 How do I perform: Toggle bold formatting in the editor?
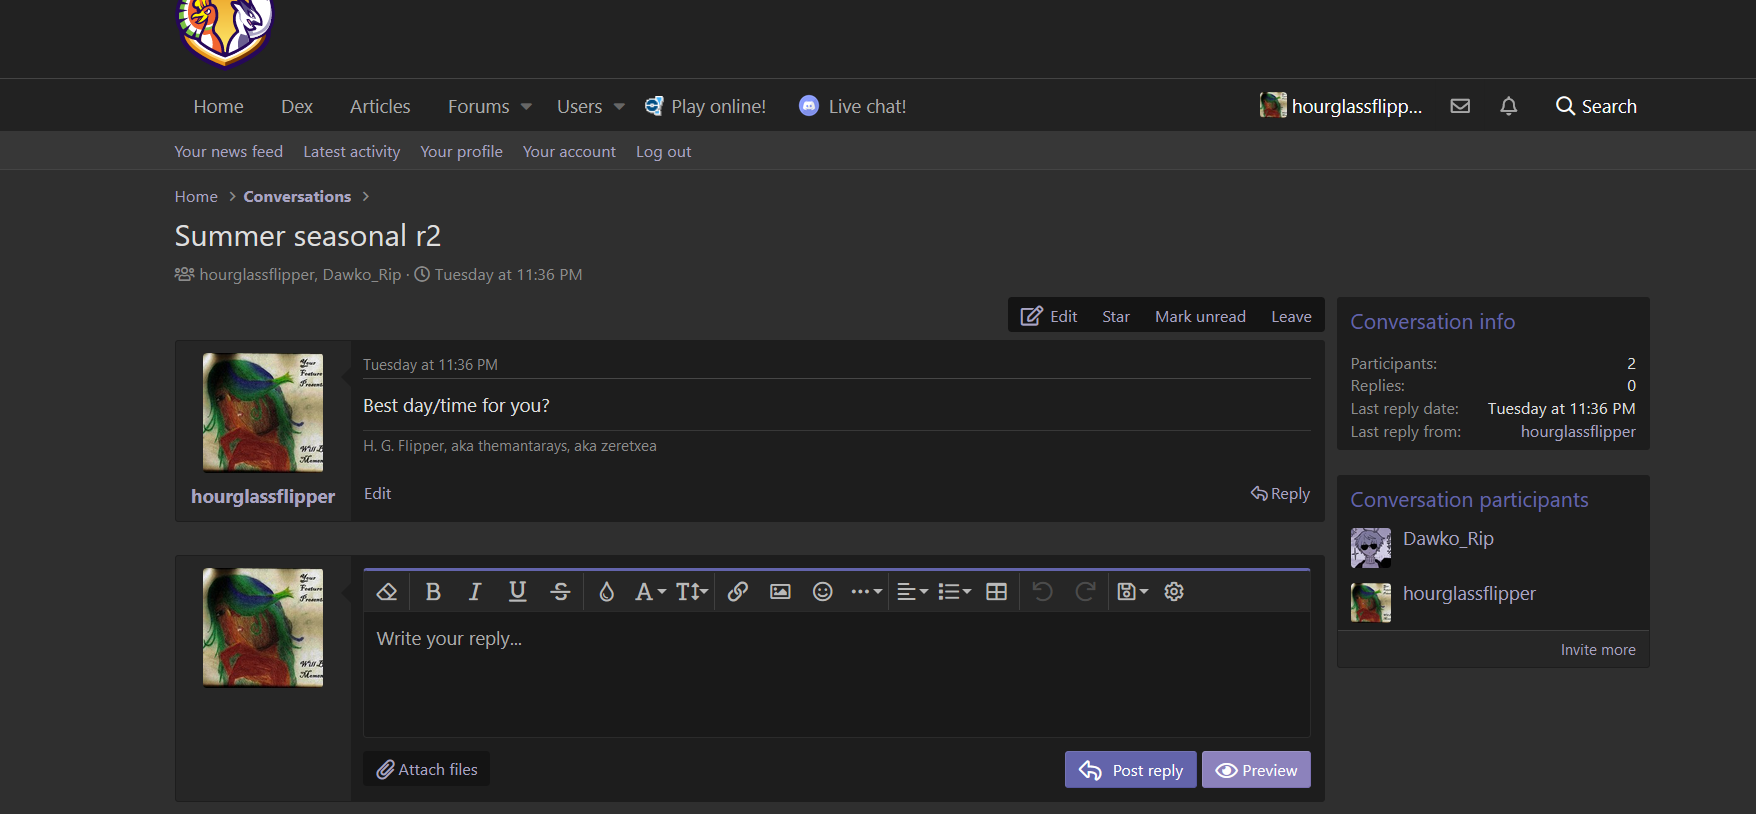point(433,592)
